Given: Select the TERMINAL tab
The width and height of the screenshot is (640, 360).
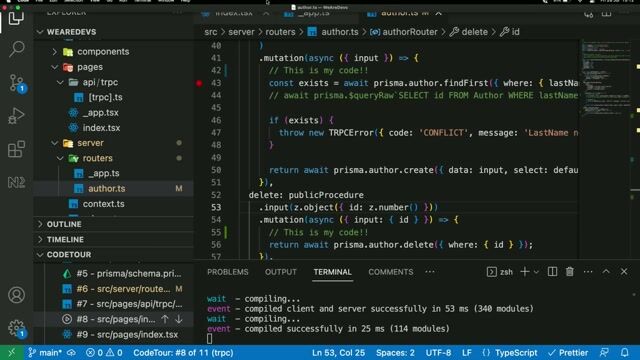Looking at the screenshot, I should [332, 272].
